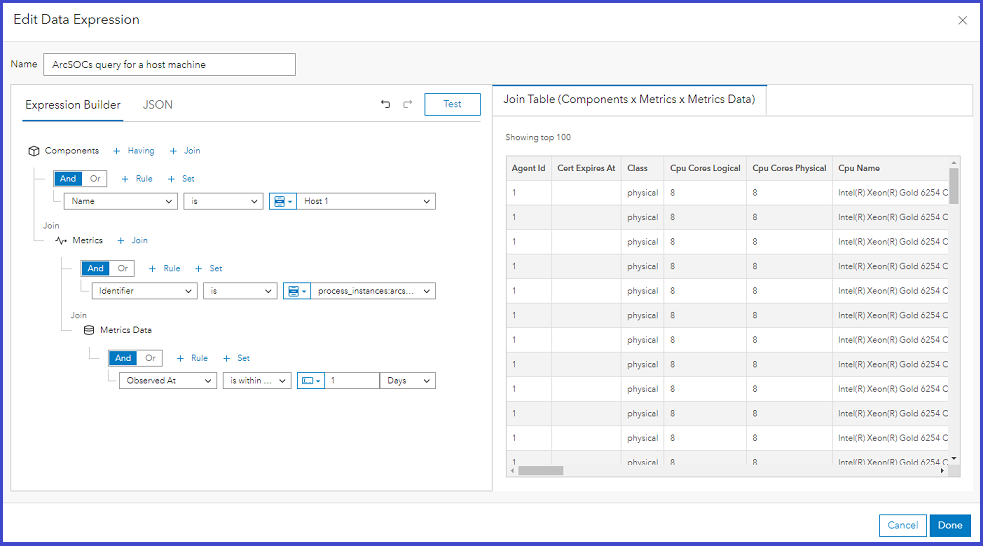Screen dimensions: 983x546
Task: Switch Metrics condition to Or
Action: (123, 268)
